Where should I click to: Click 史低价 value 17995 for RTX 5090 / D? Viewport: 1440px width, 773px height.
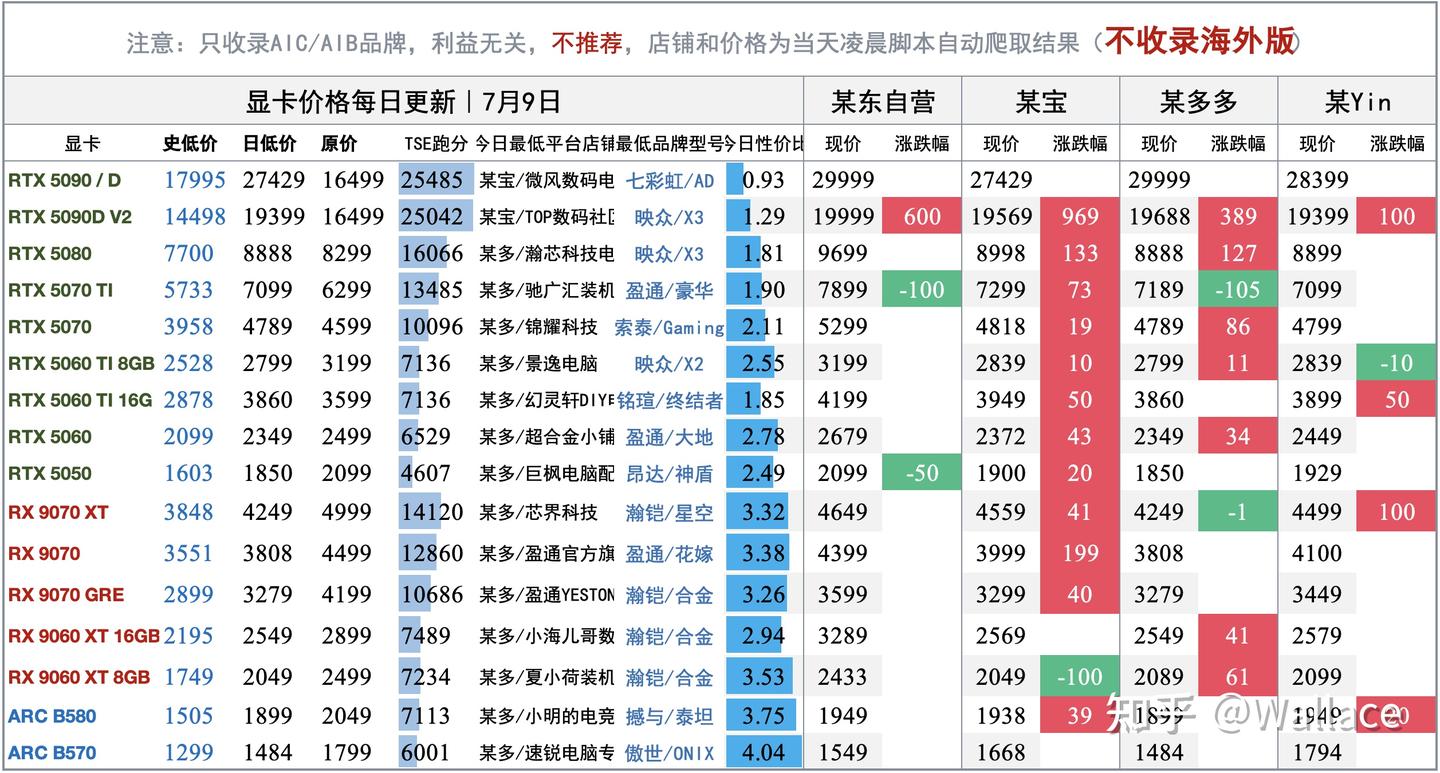195,181
